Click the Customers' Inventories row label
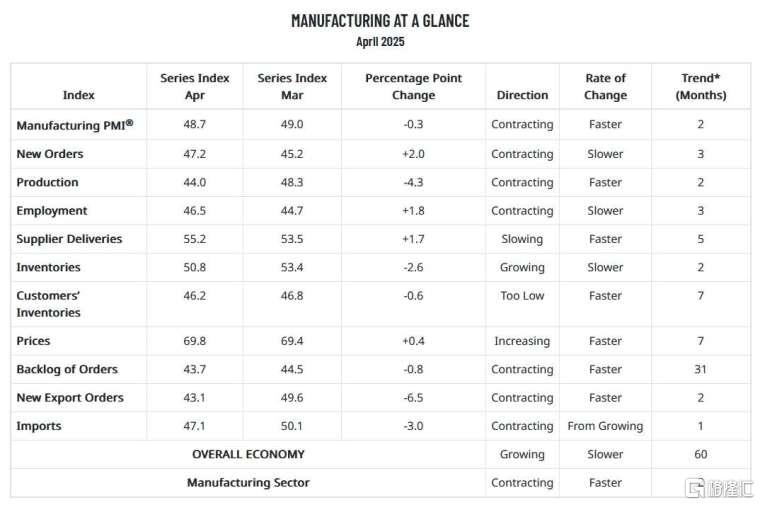Viewport: 760px width, 505px height. [x=48, y=304]
